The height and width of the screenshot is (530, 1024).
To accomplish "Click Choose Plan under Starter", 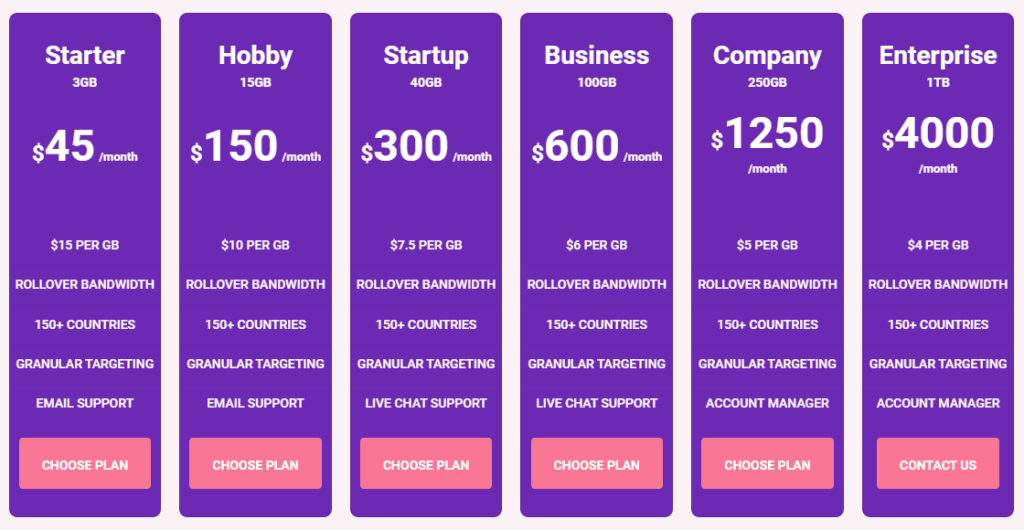I will coord(85,464).
